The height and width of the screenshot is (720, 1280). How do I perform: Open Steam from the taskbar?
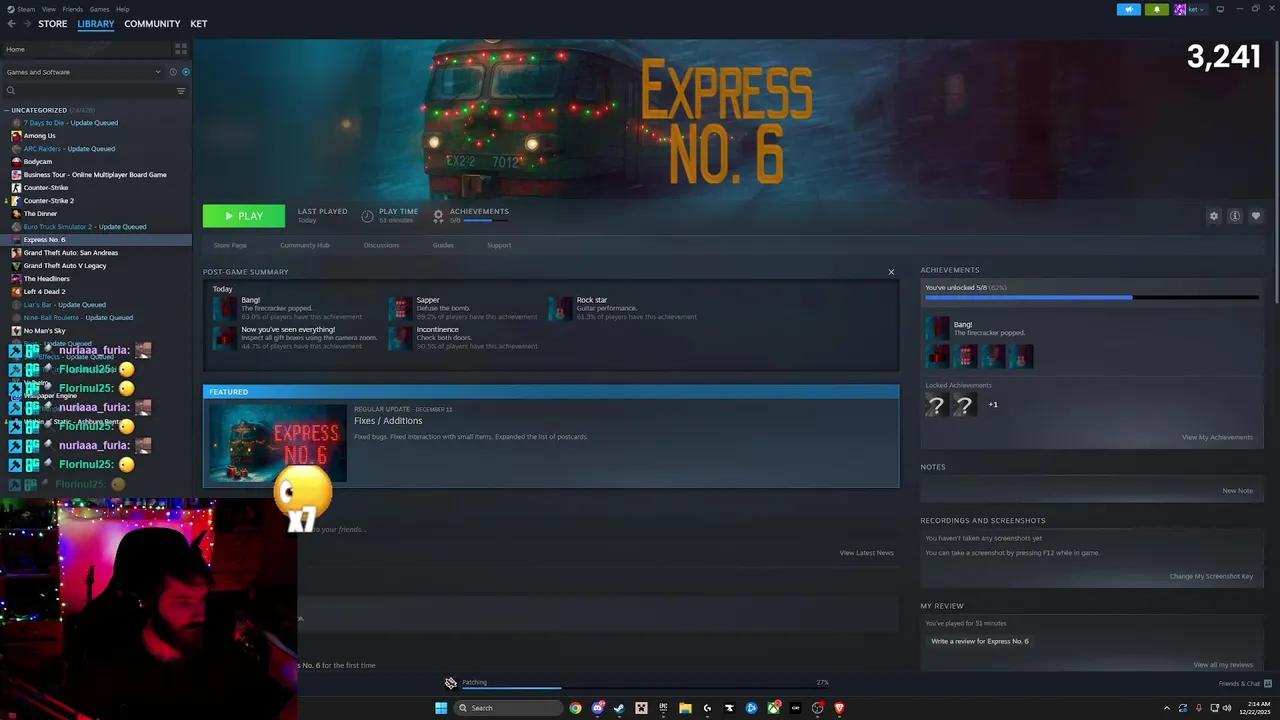(x=619, y=708)
